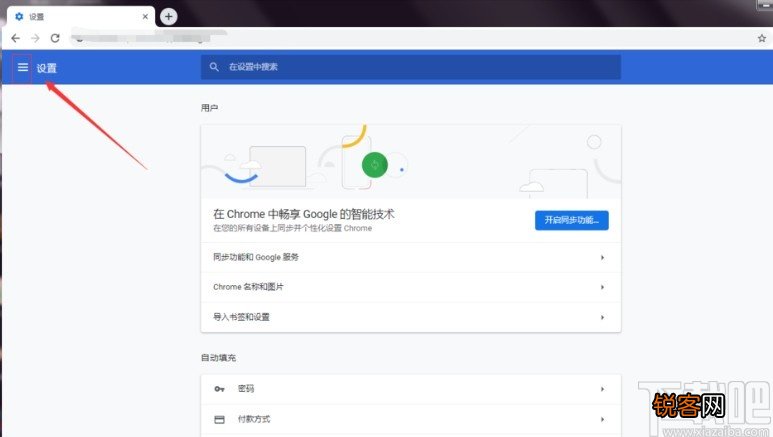Click the 设置 page title in header

[47, 68]
